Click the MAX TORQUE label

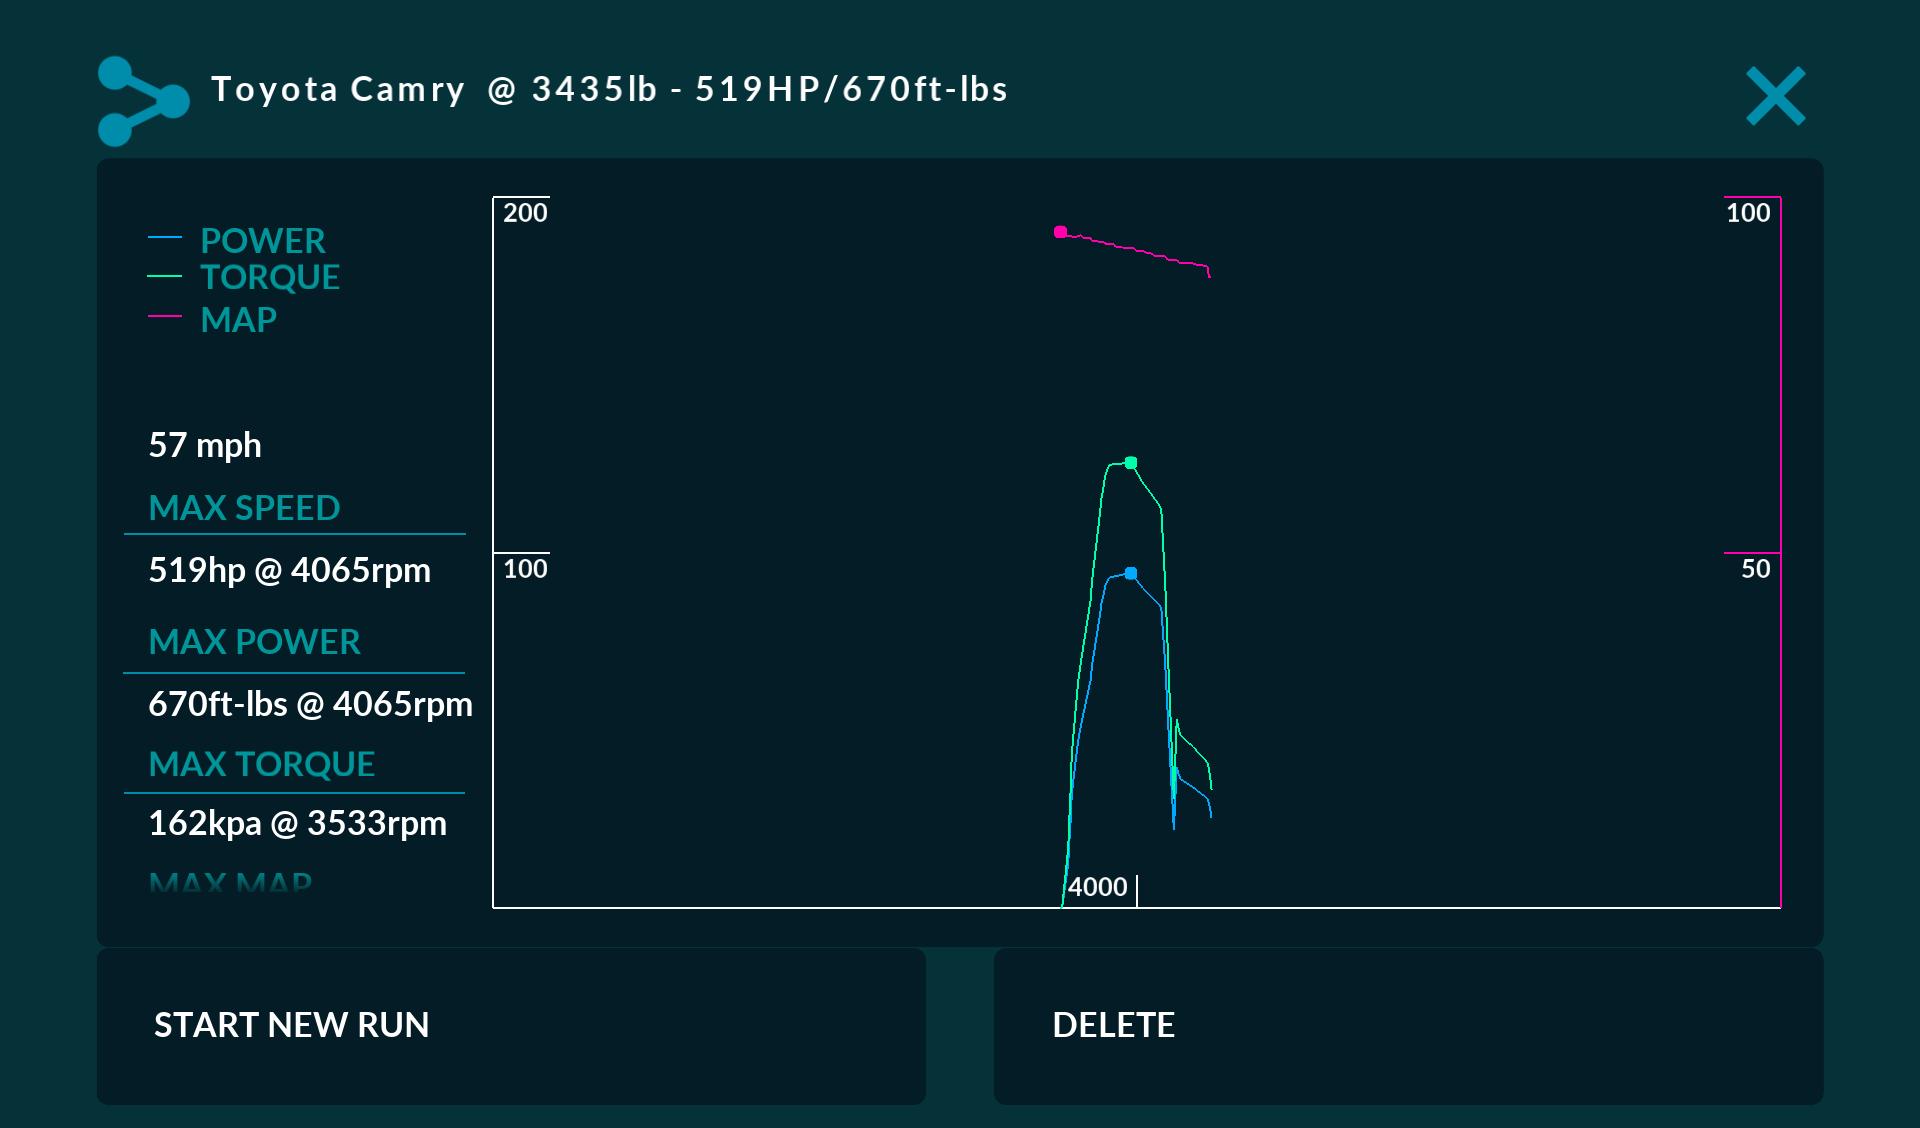pos(262,764)
